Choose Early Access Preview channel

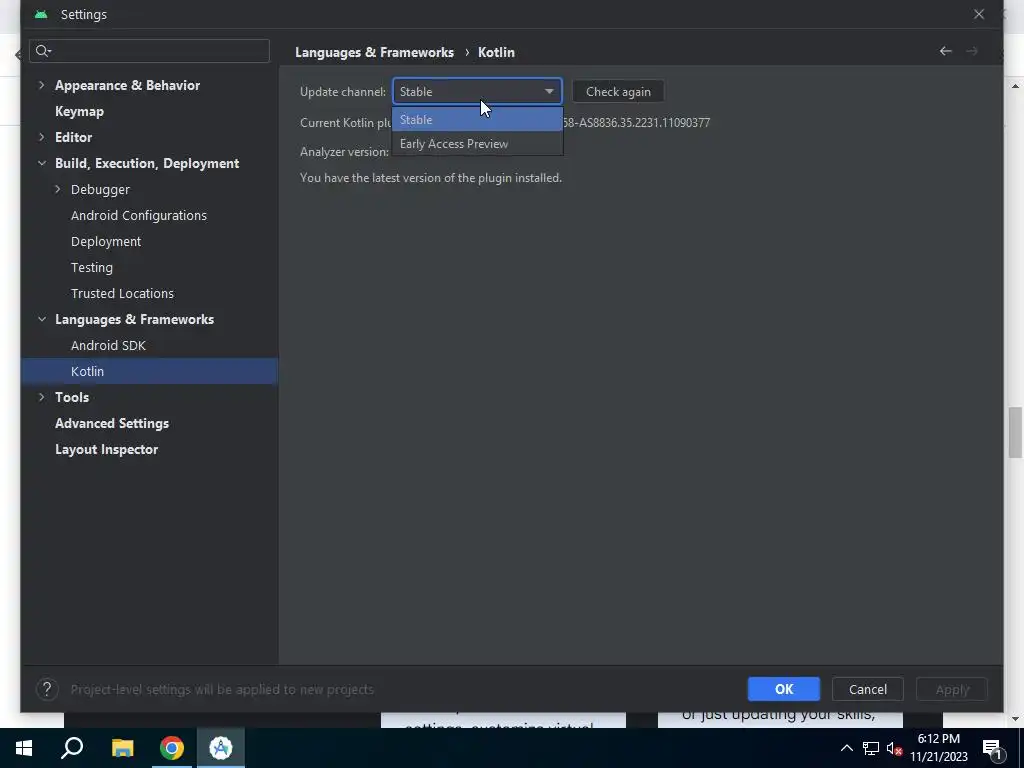coord(477,144)
